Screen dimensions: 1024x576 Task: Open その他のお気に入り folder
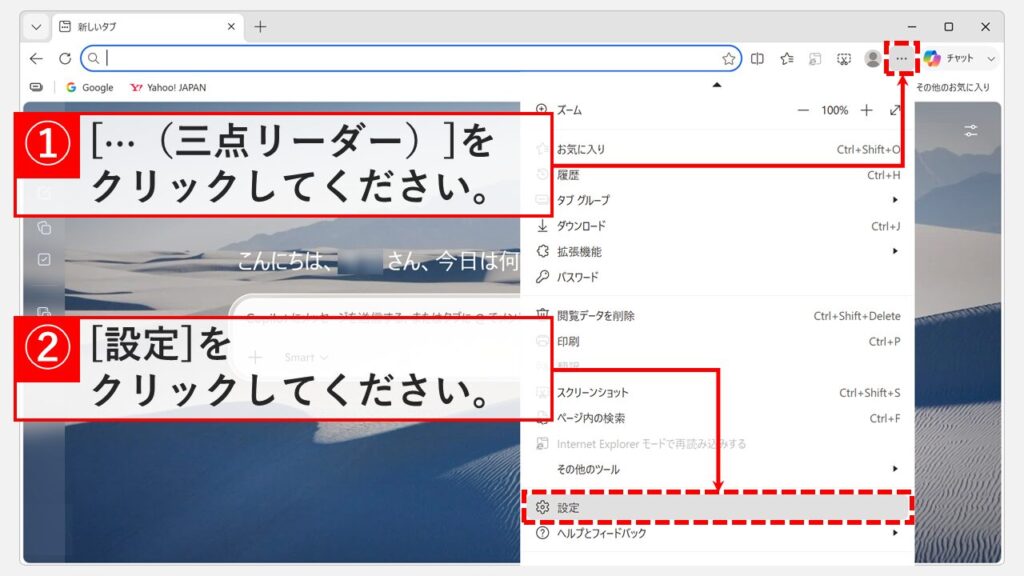point(953,88)
